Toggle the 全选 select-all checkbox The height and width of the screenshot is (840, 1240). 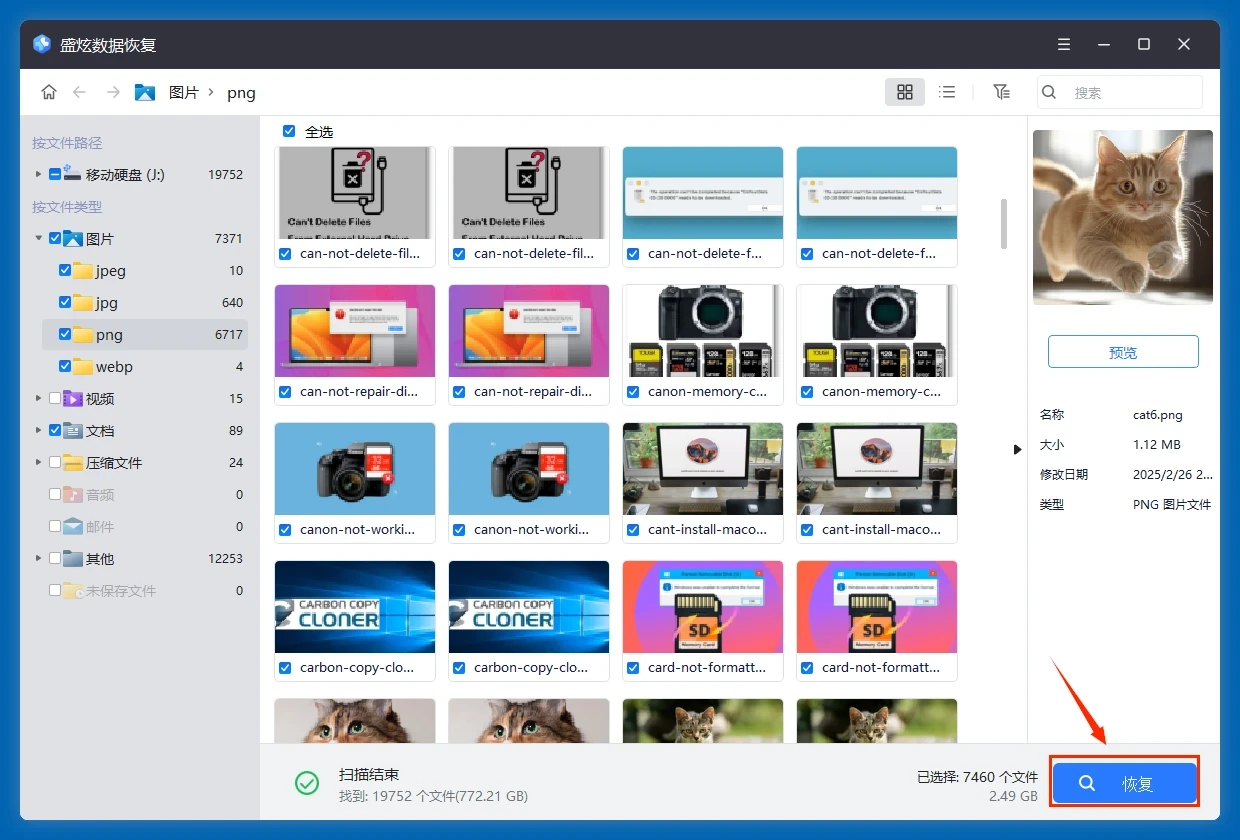(x=289, y=131)
